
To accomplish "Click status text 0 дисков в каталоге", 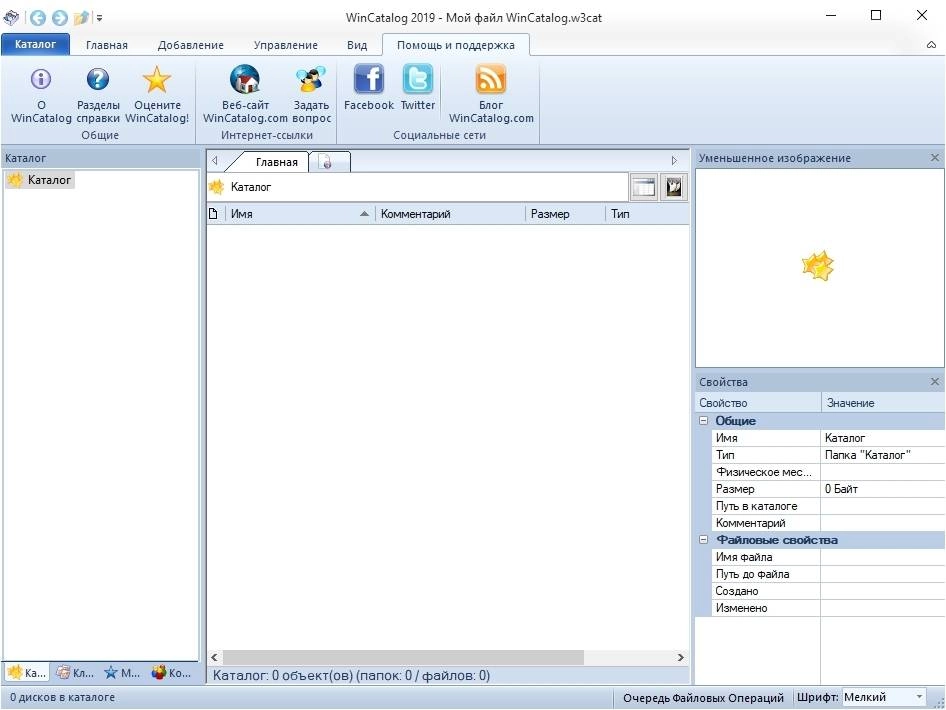I will (x=62, y=697).
